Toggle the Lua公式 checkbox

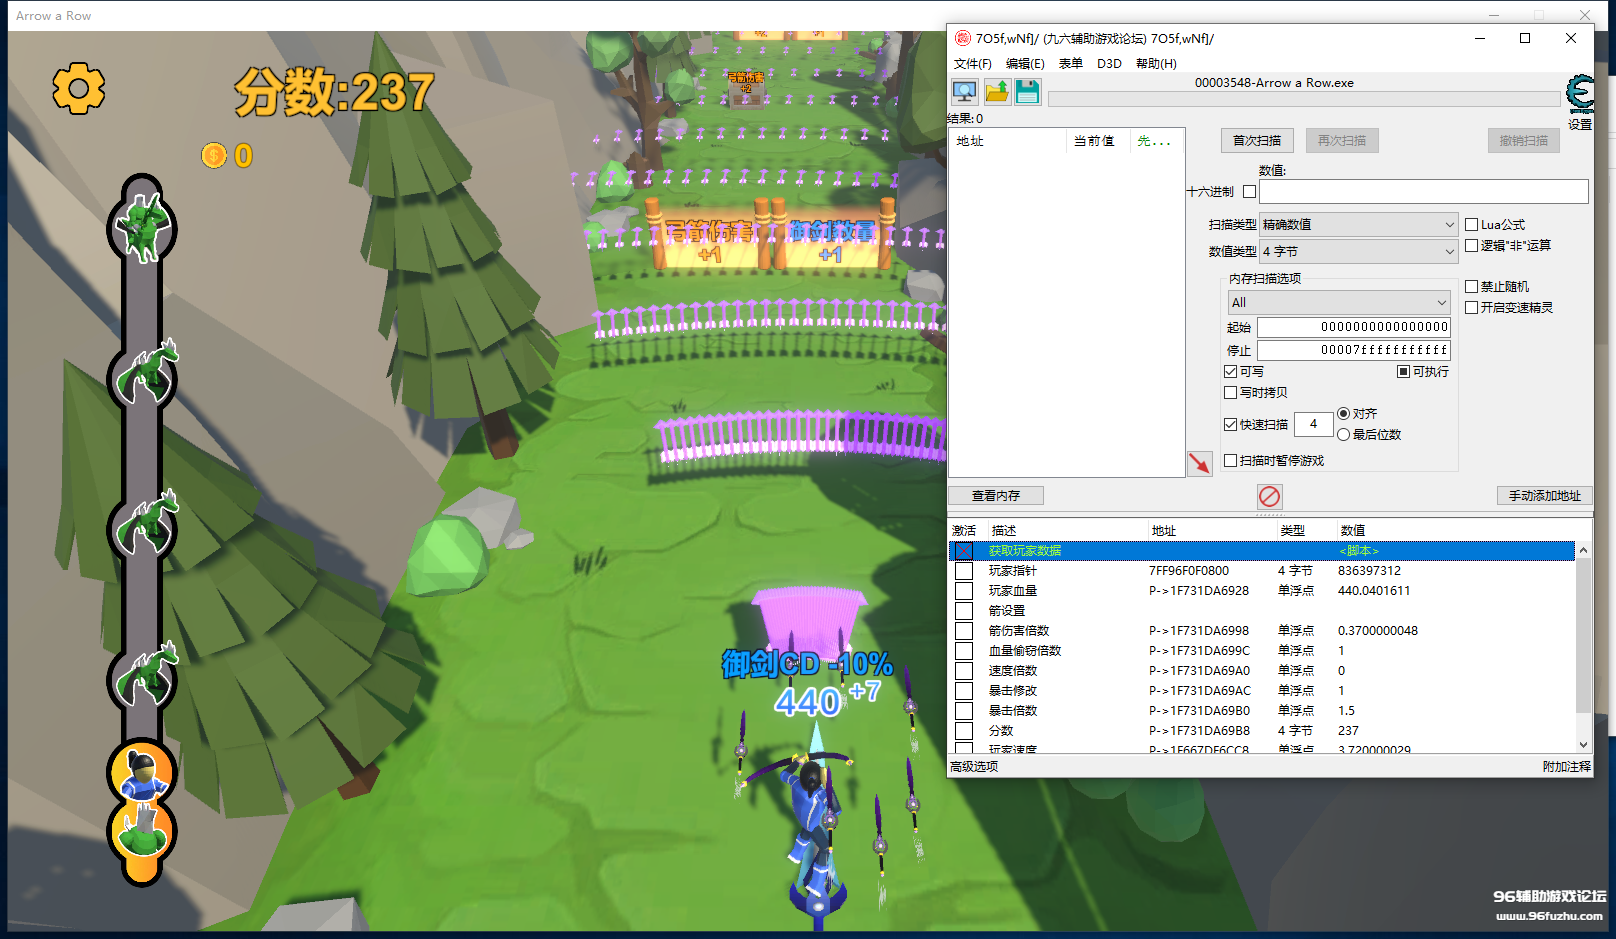click(x=1472, y=225)
